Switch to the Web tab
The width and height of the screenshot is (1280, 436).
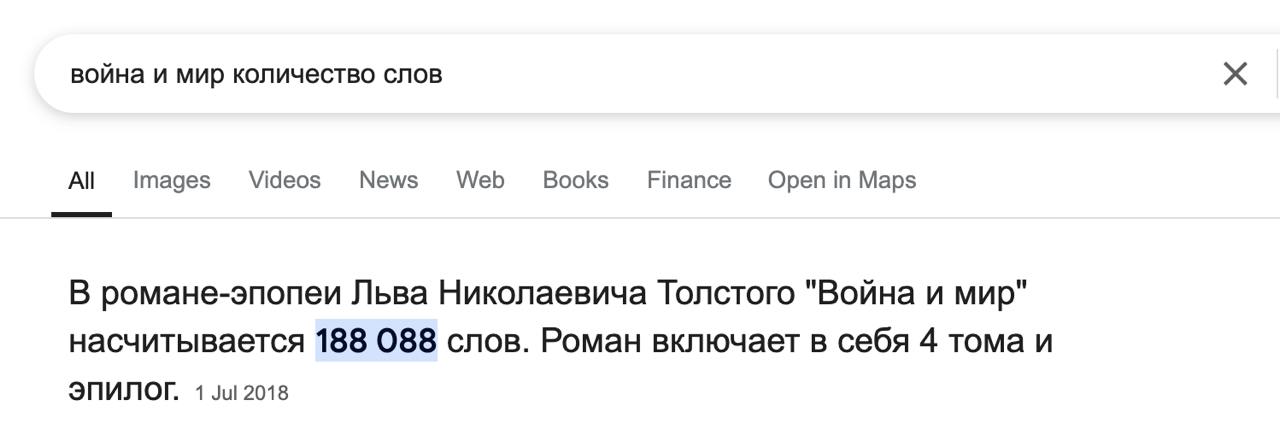point(480,180)
